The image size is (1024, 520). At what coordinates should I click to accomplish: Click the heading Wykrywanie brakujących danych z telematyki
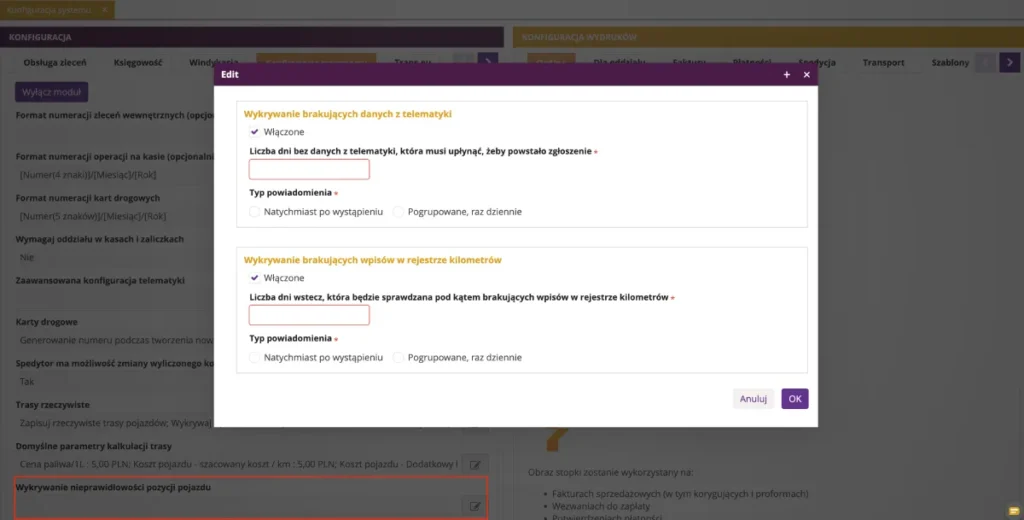click(347, 114)
